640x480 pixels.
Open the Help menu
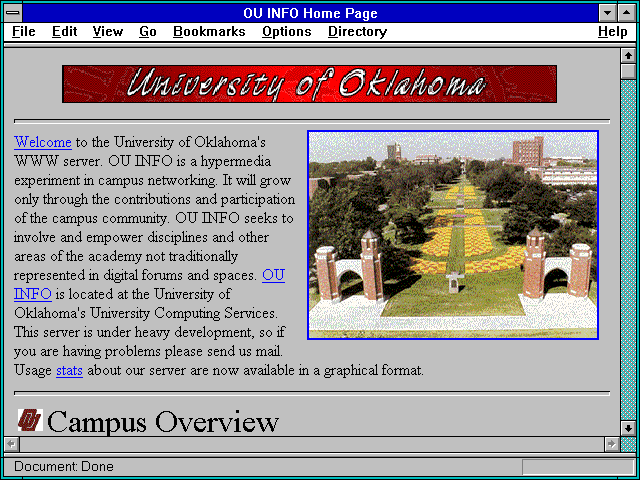pyautogui.click(x=613, y=32)
